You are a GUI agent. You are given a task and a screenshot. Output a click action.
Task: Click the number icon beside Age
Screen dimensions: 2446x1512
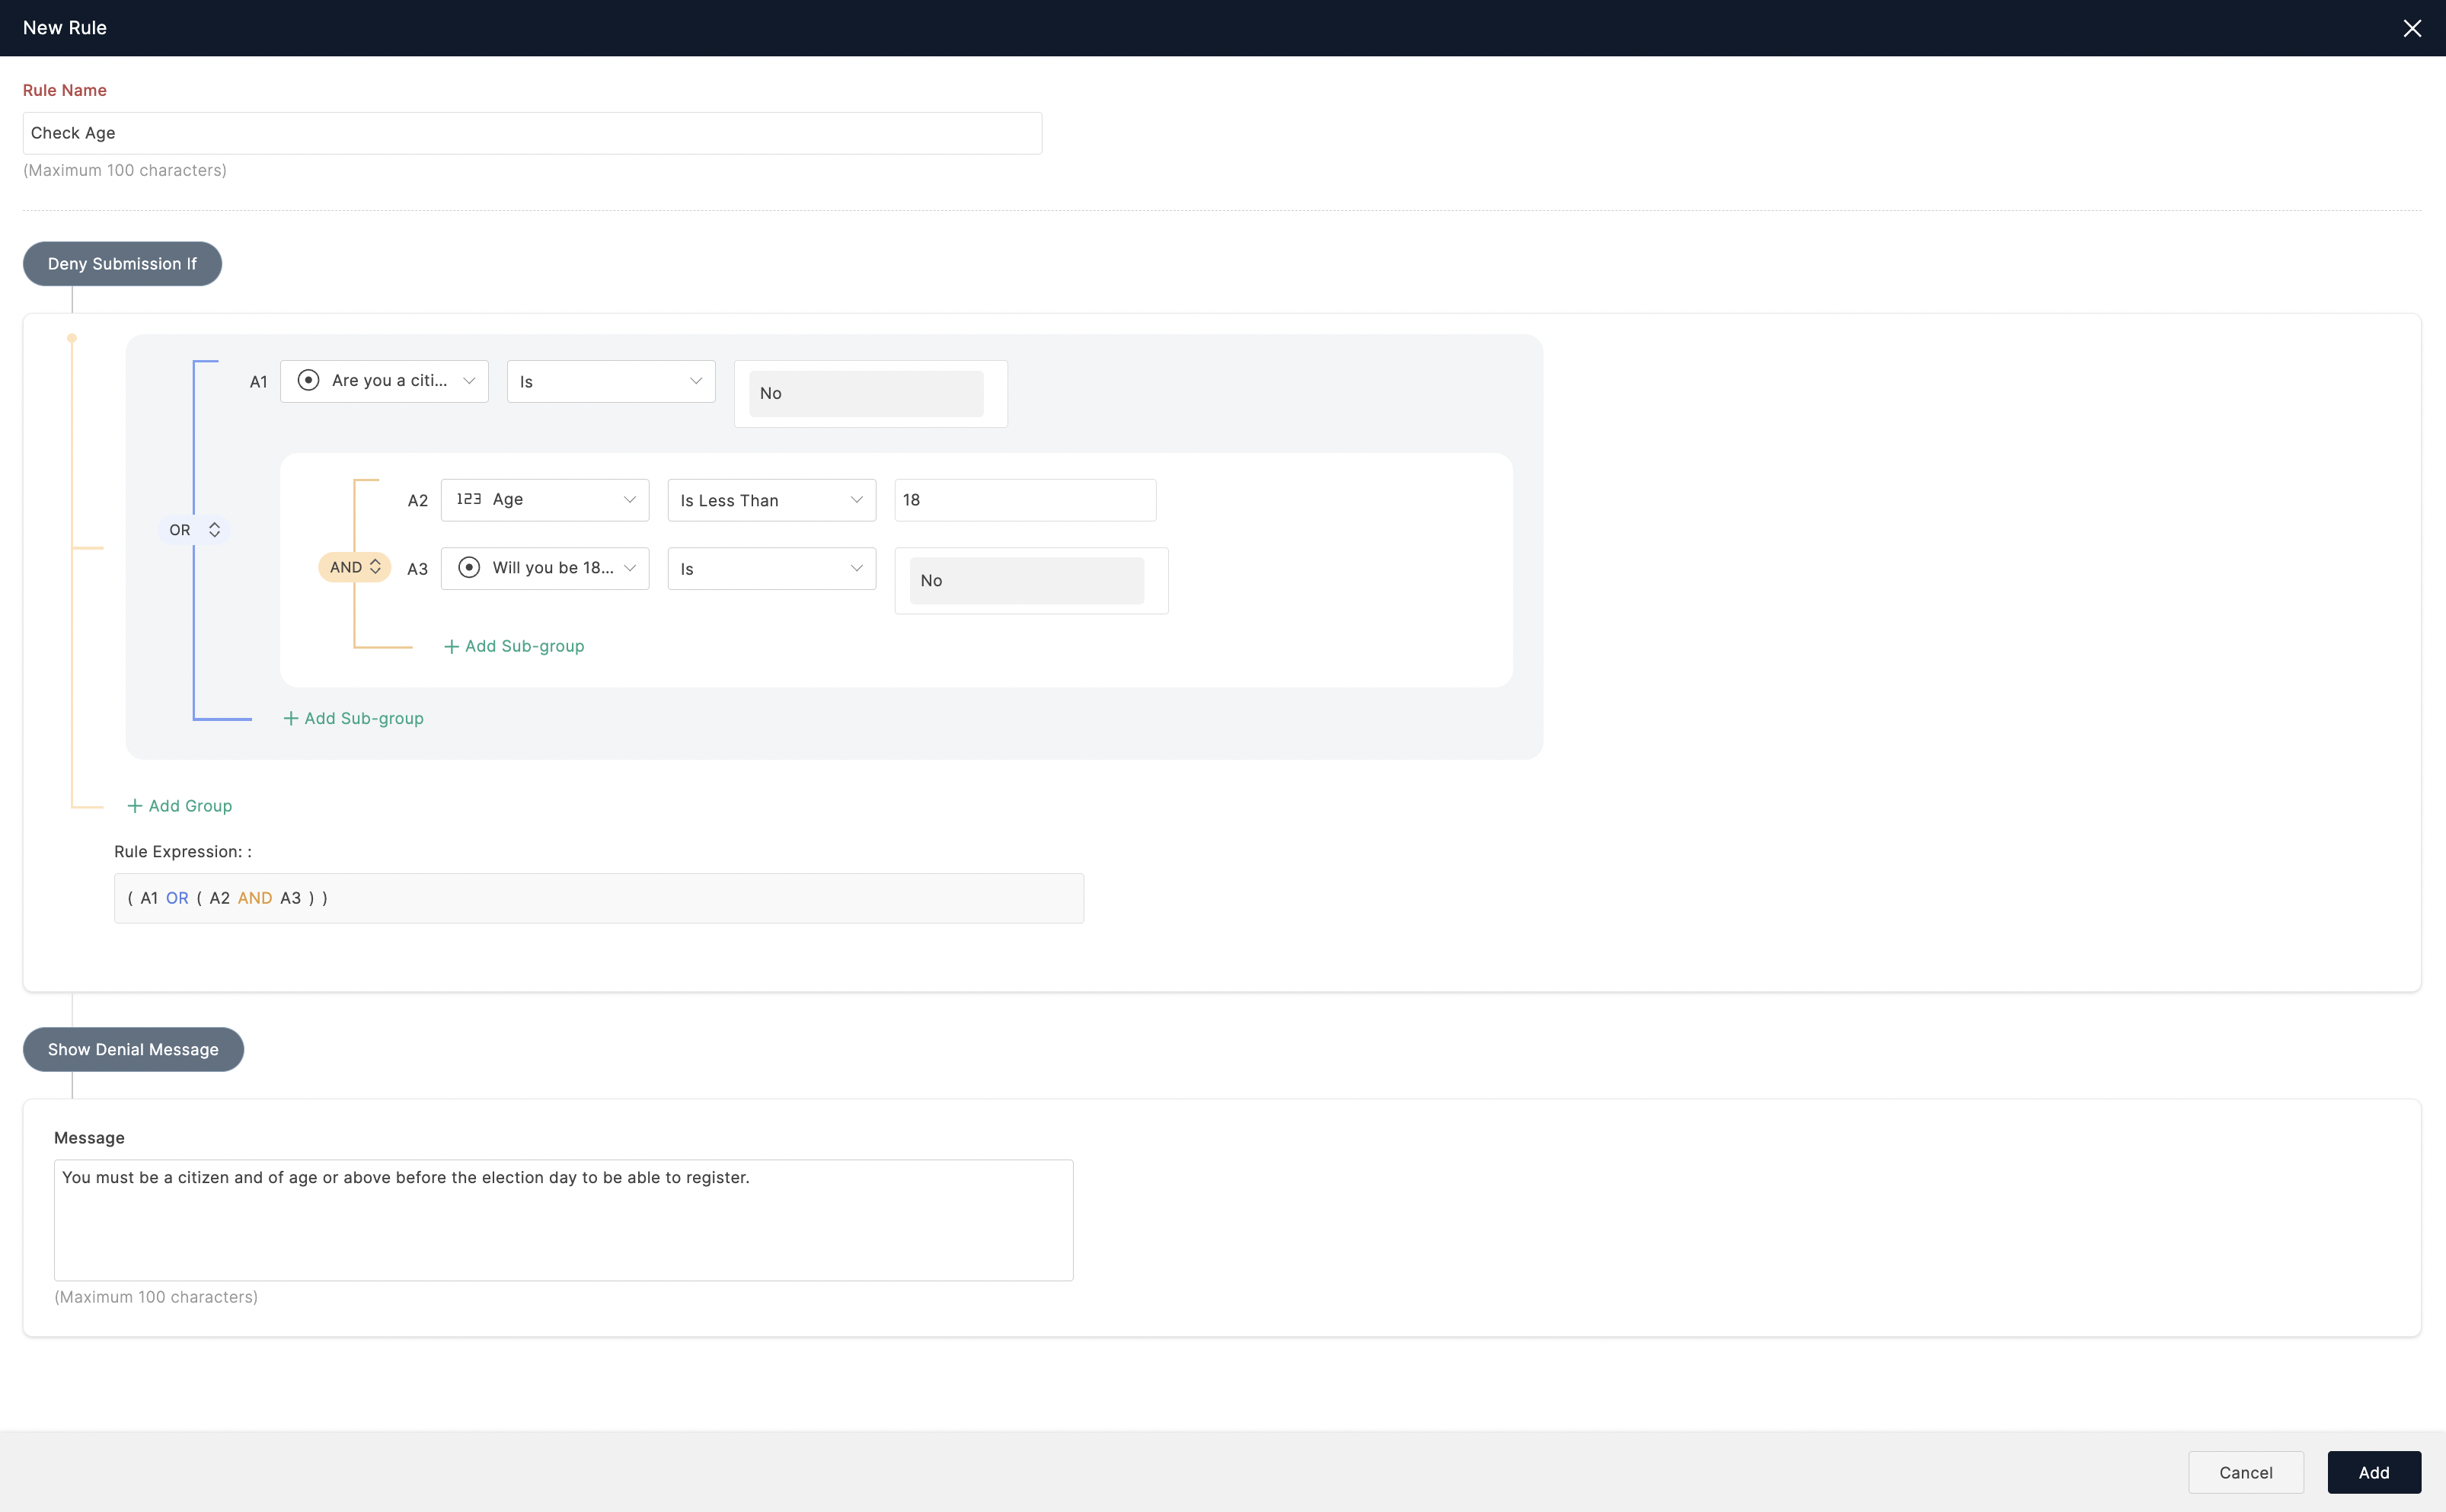469,499
